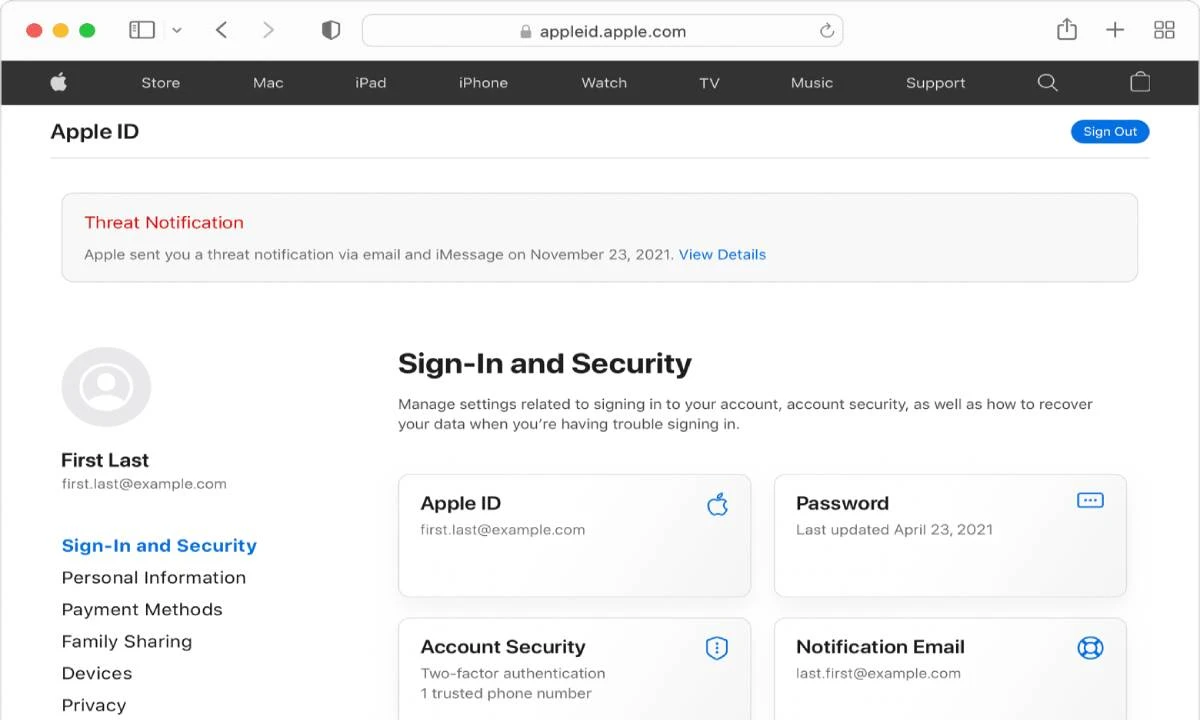
Task: Open the search magnifier in Apple nav
Action: click(x=1047, y=82)
